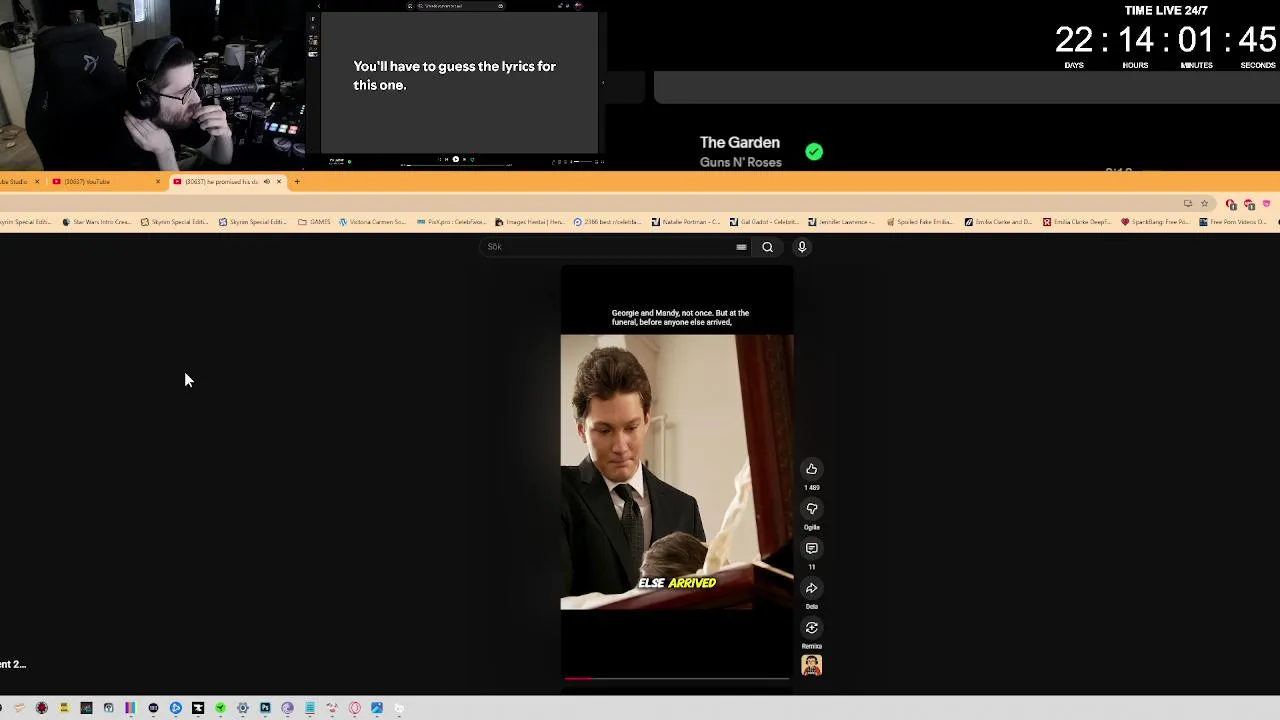The width and height of the screenshot is (1280, 720).
Task: Open Photos app in taskbar
Action: [x=377, y=708]
